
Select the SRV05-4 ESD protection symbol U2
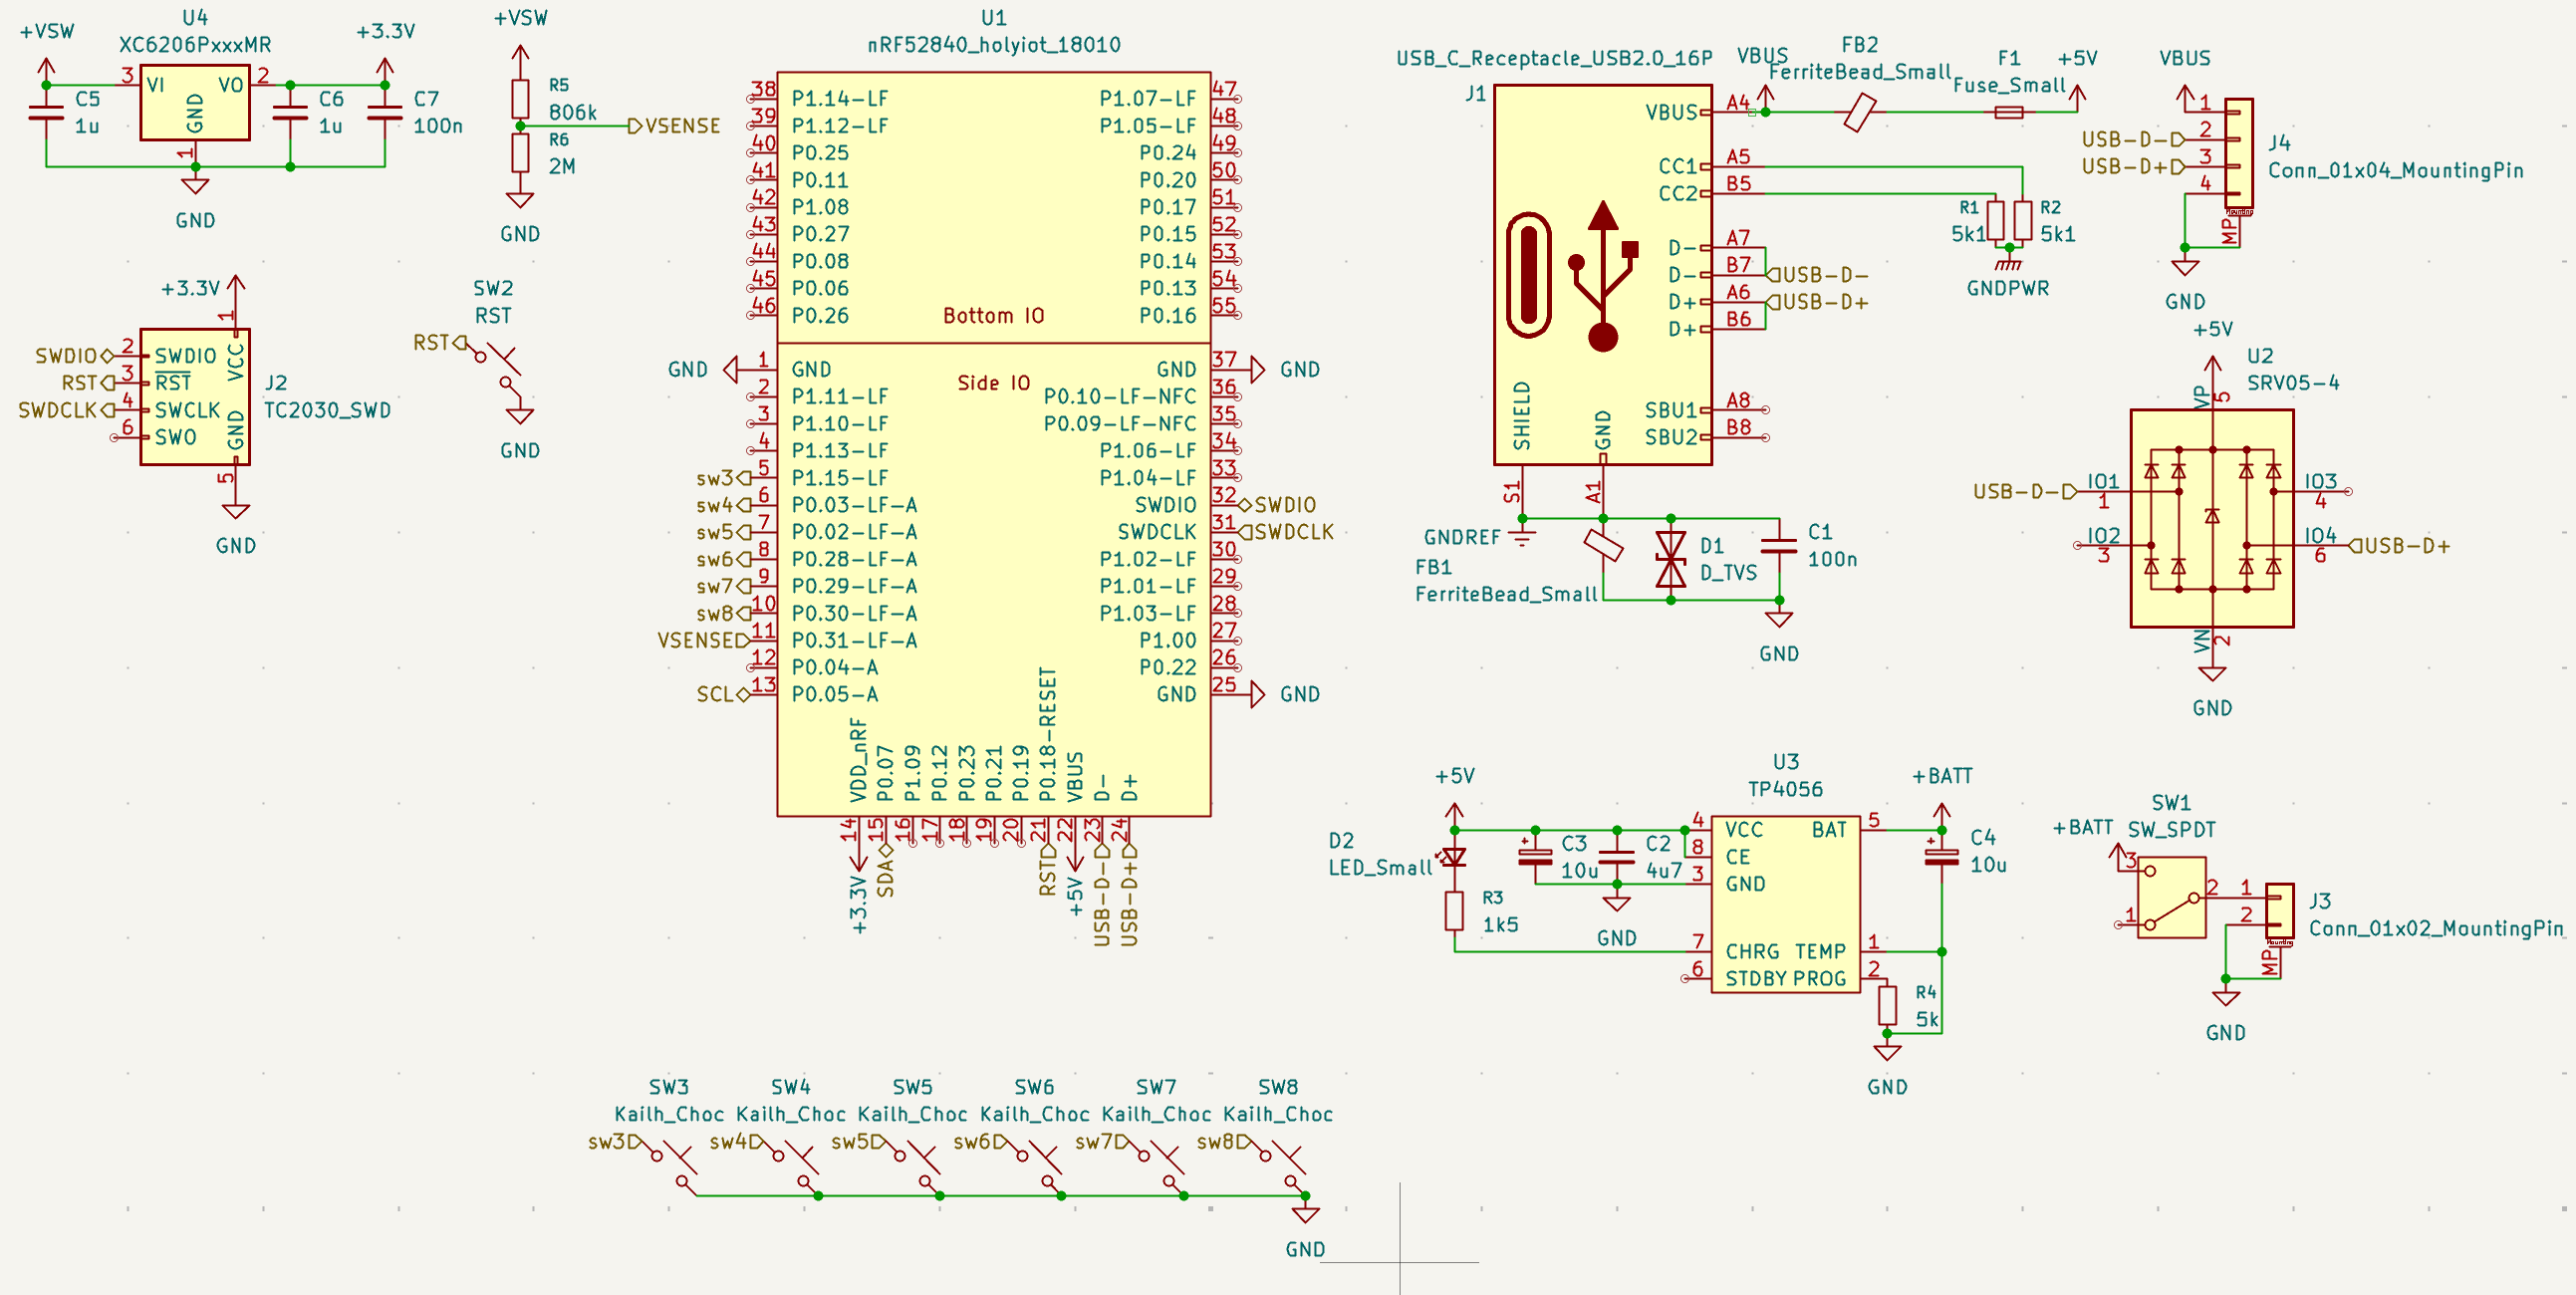click(x=2211, y=518)
